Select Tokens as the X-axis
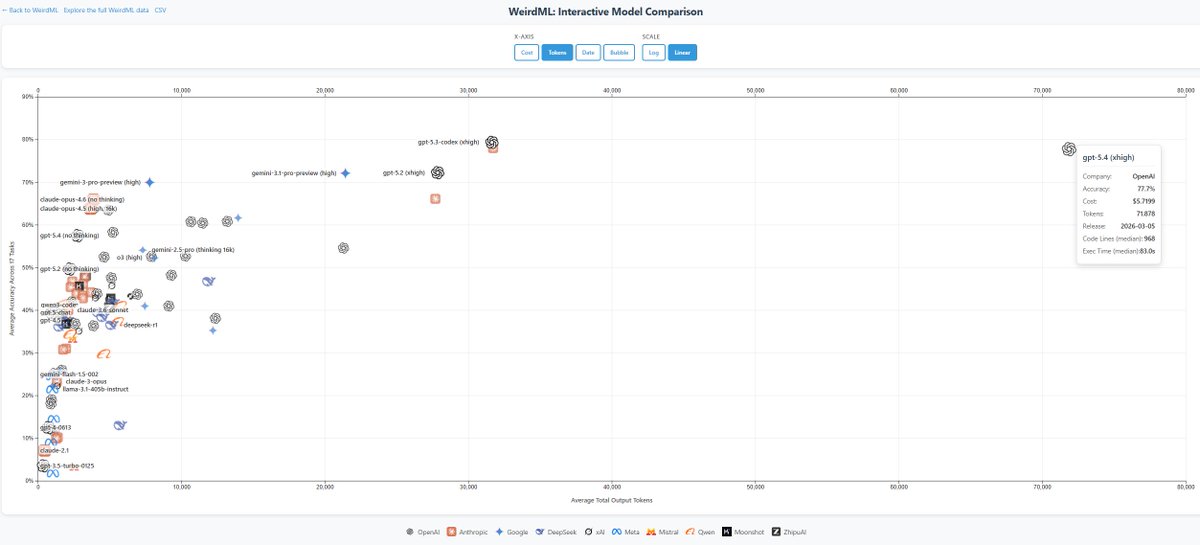Image resolution: width=1200 pixels, height=545 pixels. coord(557,52)
